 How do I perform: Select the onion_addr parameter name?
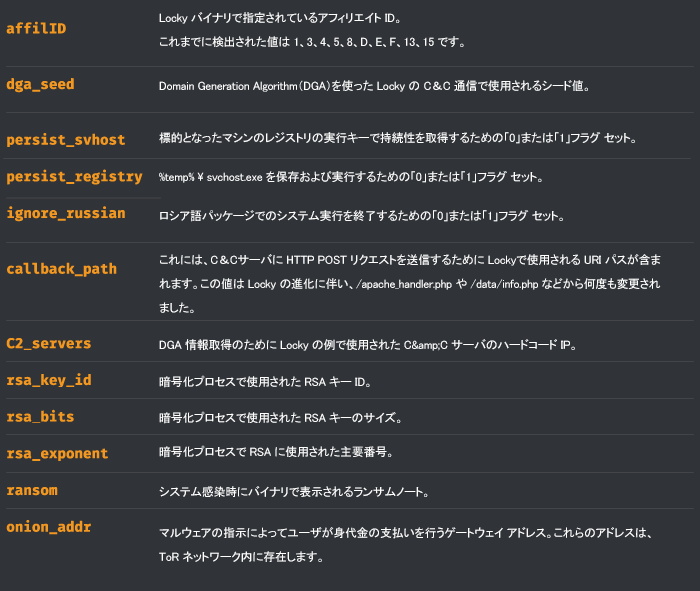pos(49,527)
